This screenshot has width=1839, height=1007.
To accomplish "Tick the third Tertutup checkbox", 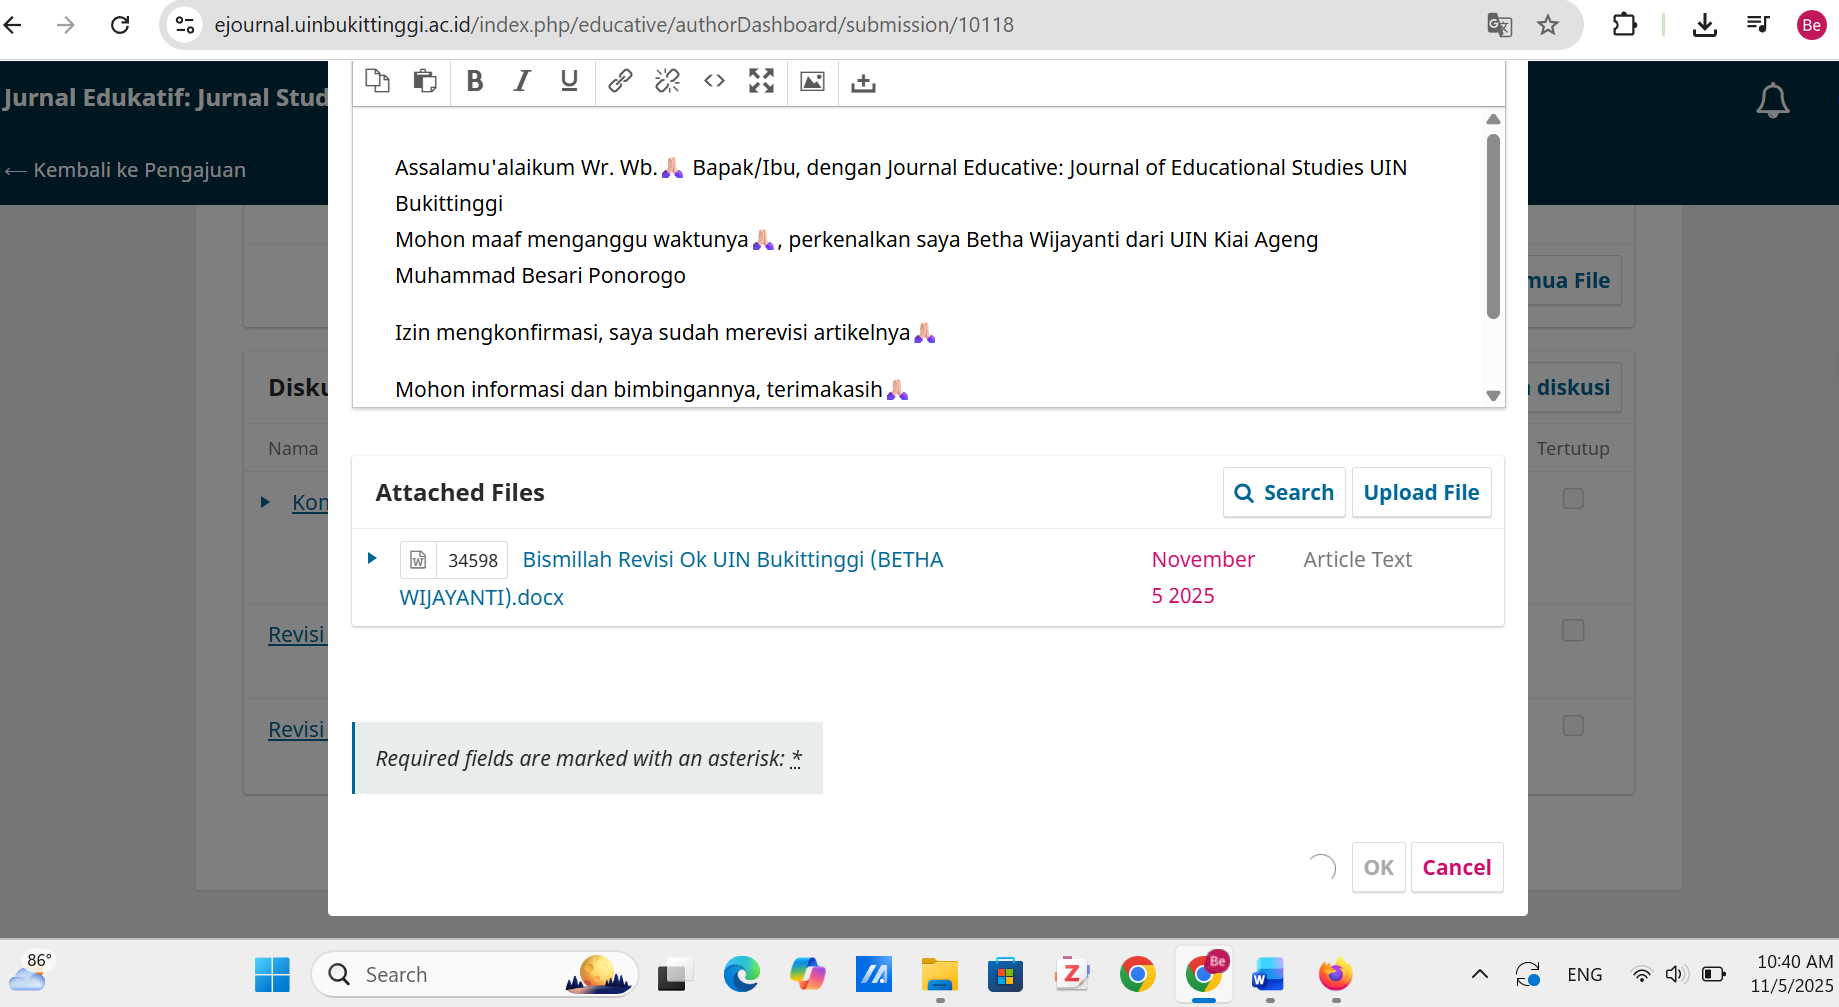I will 1573,725.
